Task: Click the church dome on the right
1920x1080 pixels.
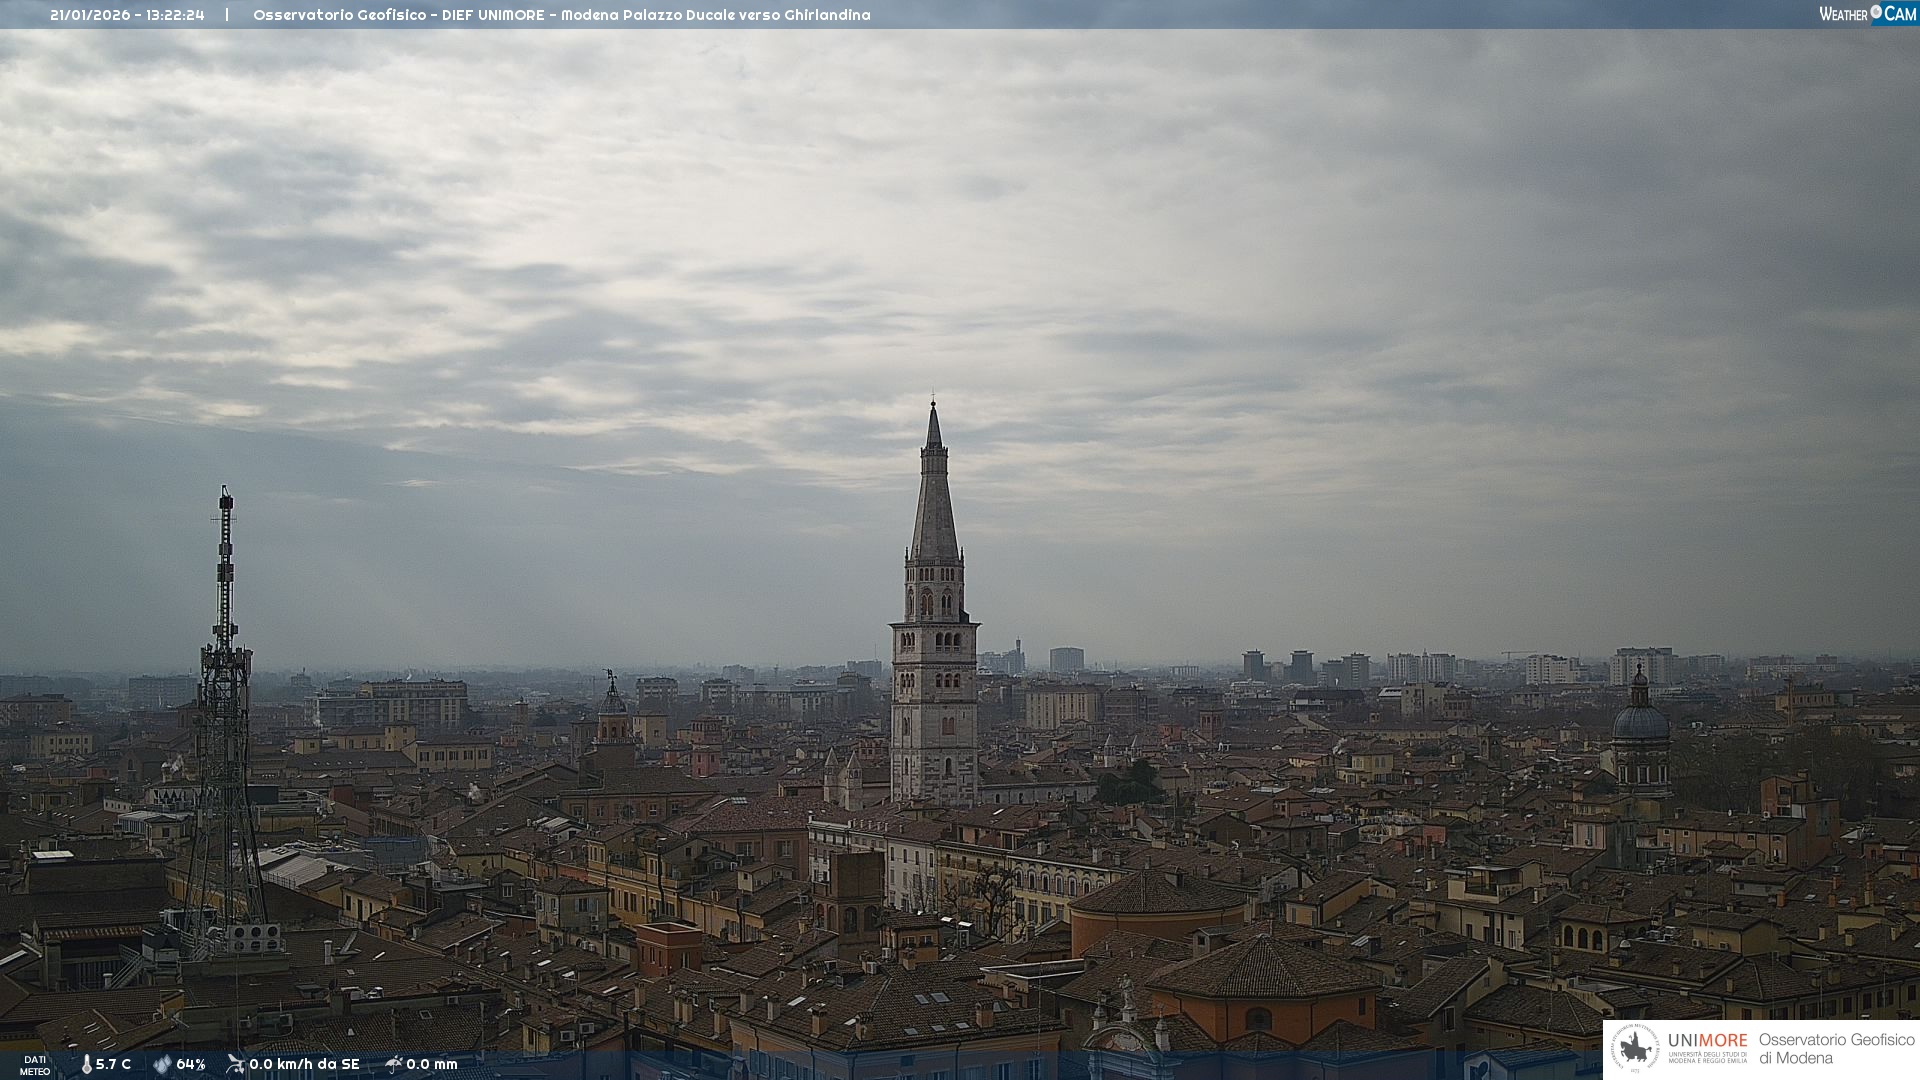Action: 1640,722
